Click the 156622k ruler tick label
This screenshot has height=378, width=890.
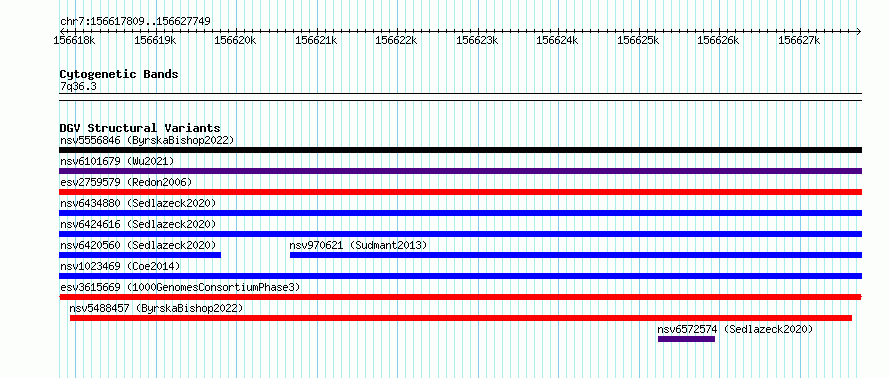[396, 40]
